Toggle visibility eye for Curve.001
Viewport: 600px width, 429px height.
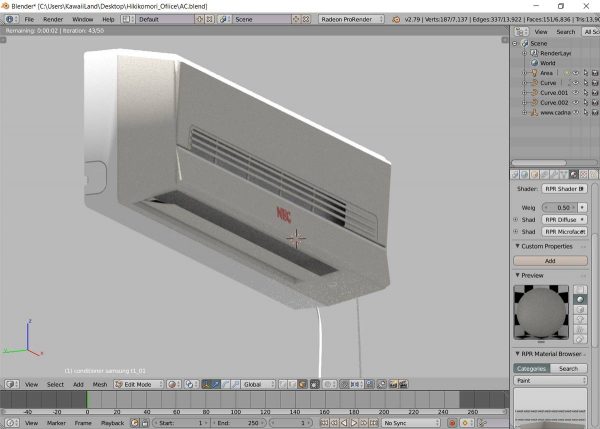pos(575,93)
